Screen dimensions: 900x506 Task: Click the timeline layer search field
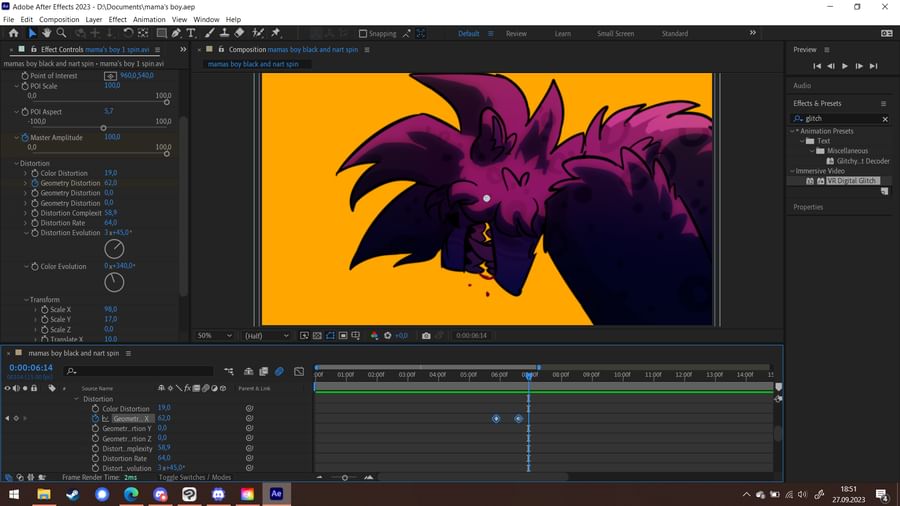tap(139, 372)
